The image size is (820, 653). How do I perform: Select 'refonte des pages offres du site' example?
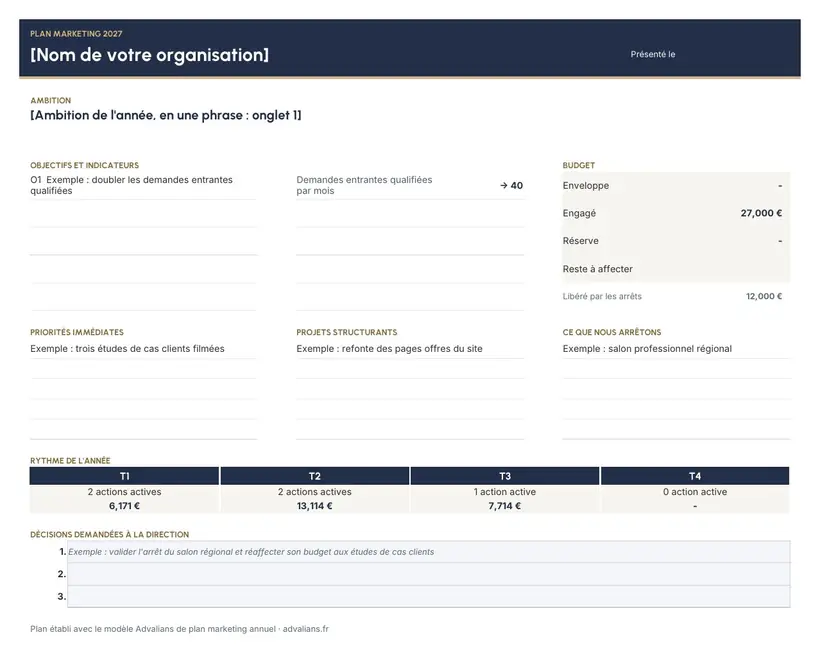click(390, 349)
